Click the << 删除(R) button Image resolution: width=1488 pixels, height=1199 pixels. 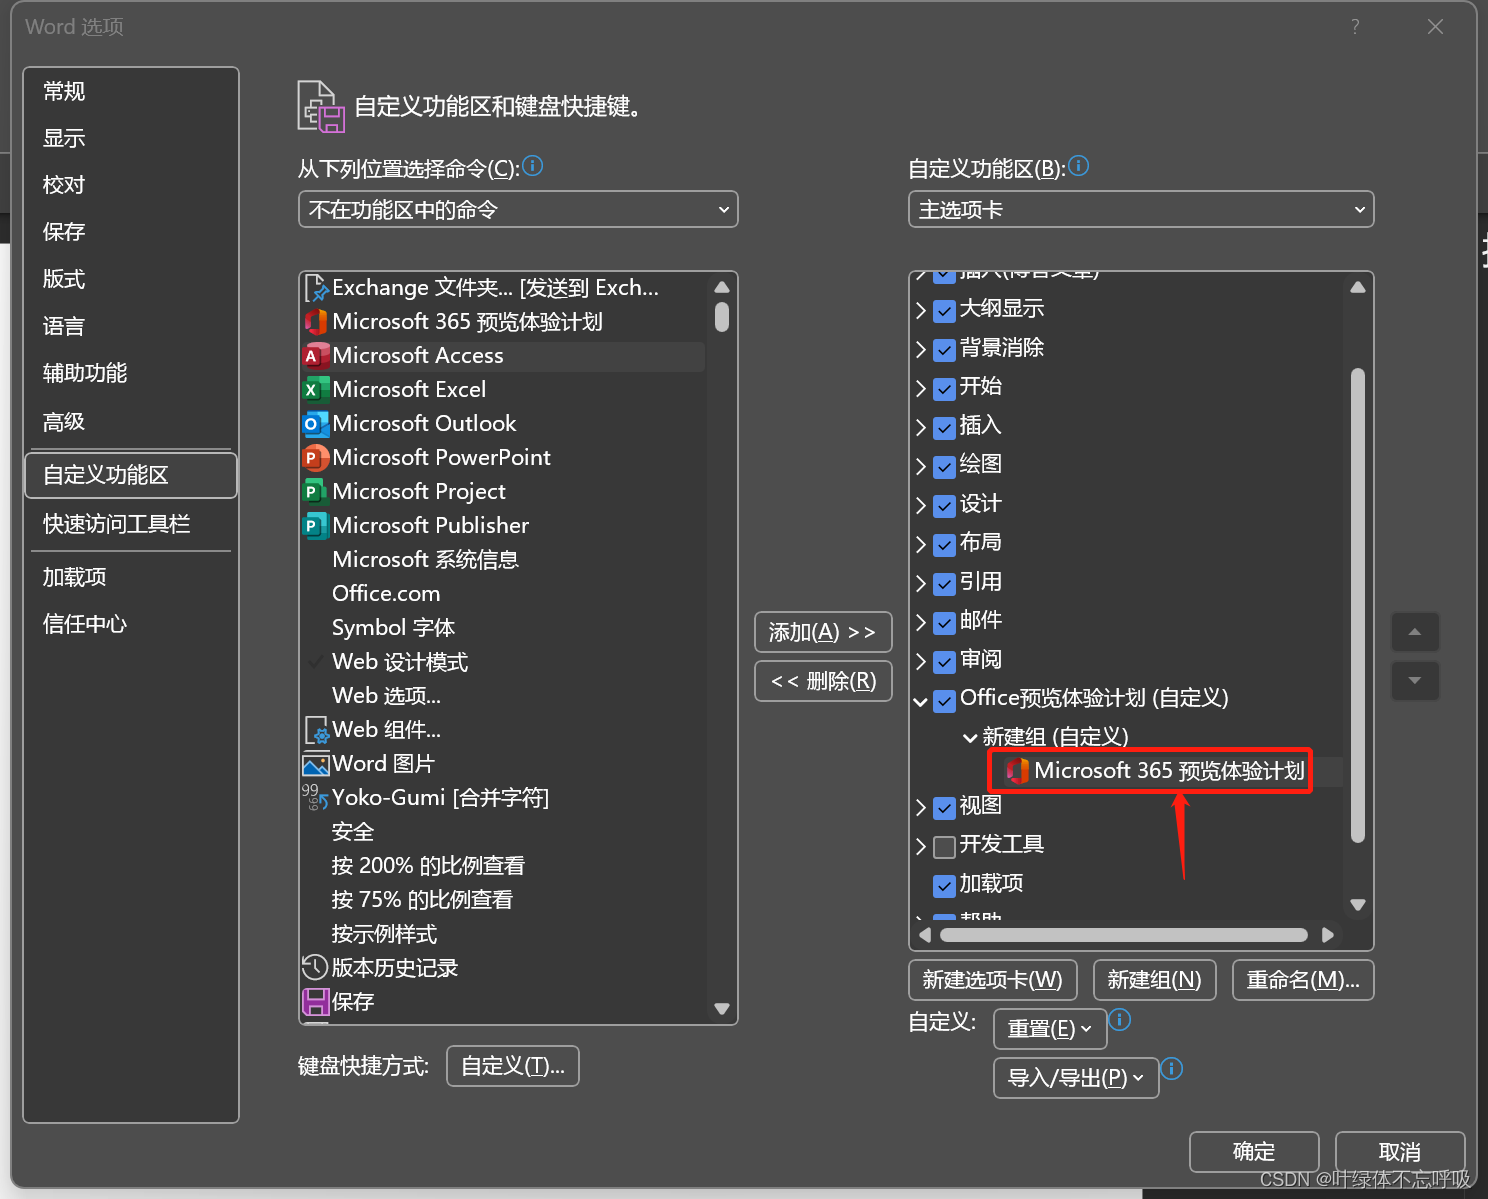coord(823,681)
